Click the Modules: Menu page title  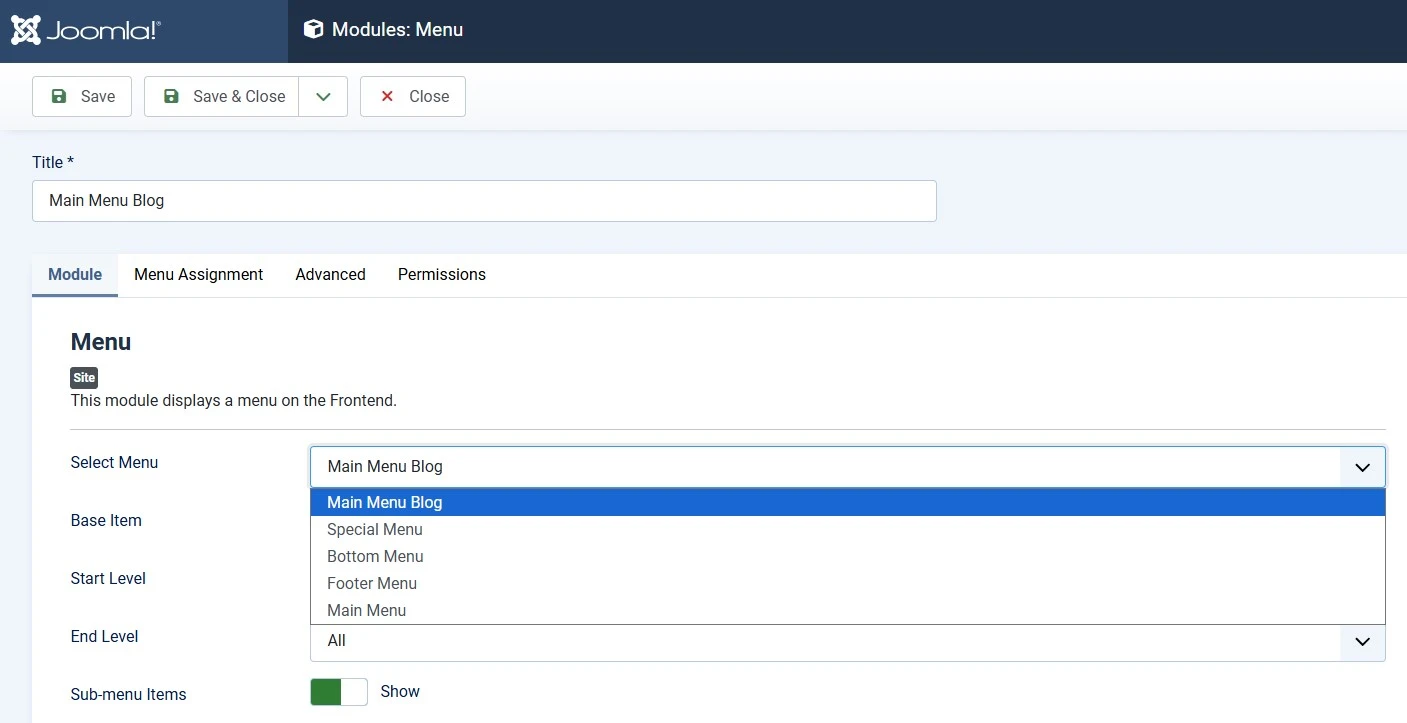click(397, 30)
